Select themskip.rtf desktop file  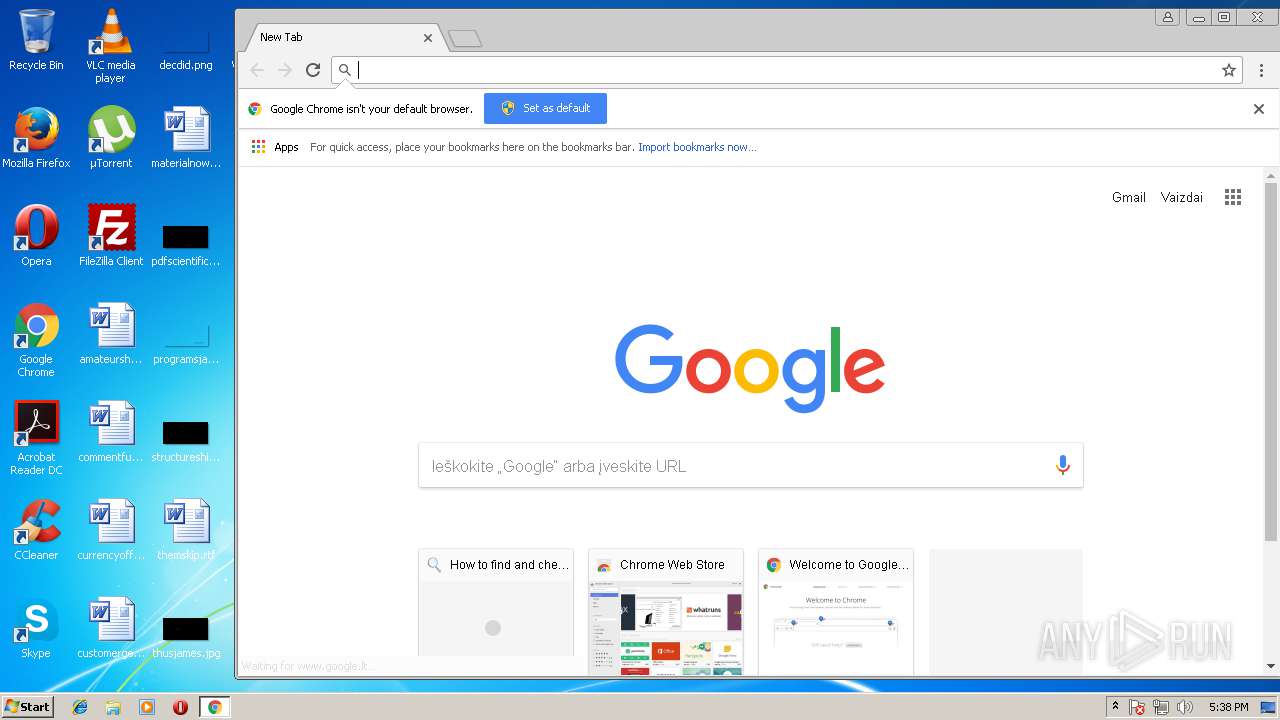point(186,530)
